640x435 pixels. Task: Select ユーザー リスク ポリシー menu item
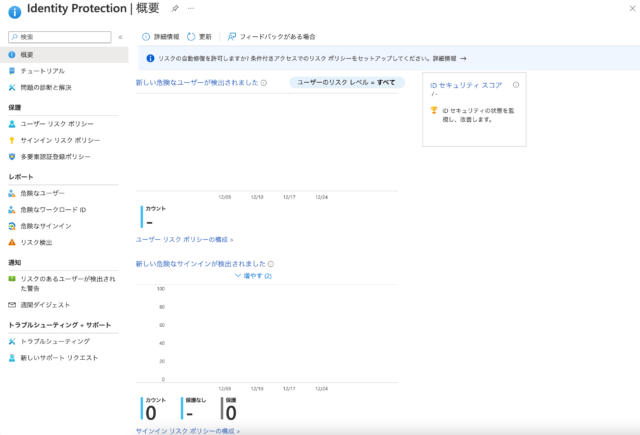click(x=57, y=124)
